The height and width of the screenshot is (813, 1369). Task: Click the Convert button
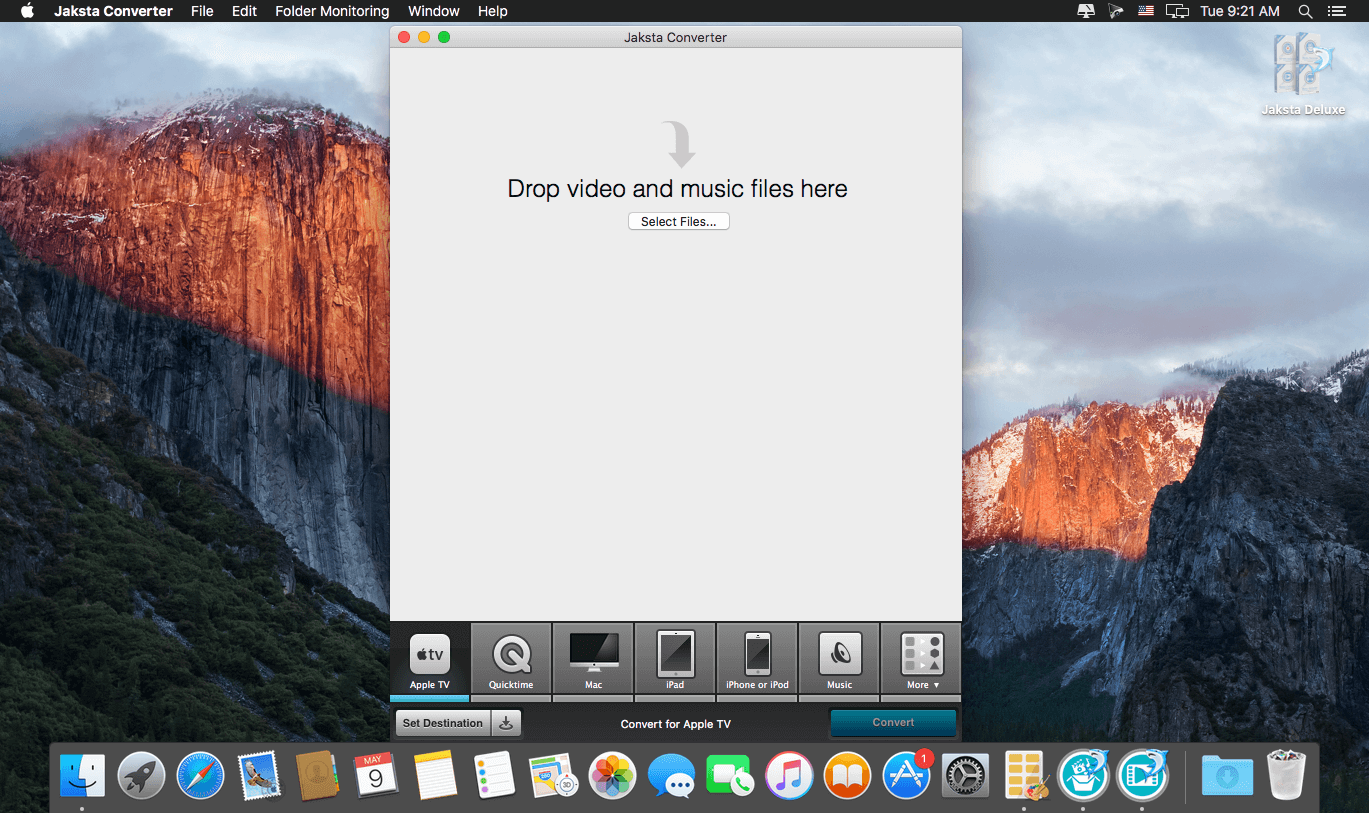click(893, 722)
